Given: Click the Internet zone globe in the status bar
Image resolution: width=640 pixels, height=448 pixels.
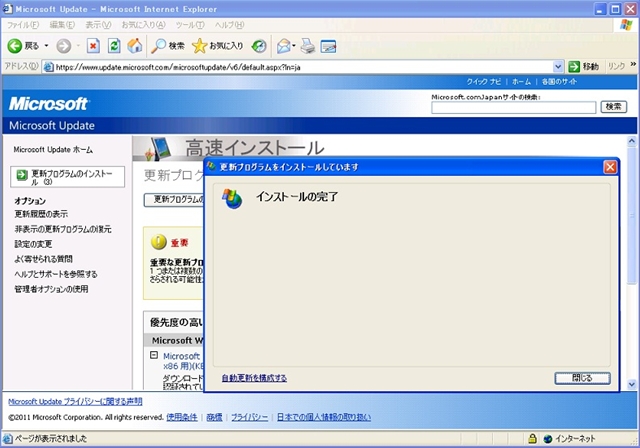Looking at the screenshot, I should pyautogui.click(x=548, y=439).
